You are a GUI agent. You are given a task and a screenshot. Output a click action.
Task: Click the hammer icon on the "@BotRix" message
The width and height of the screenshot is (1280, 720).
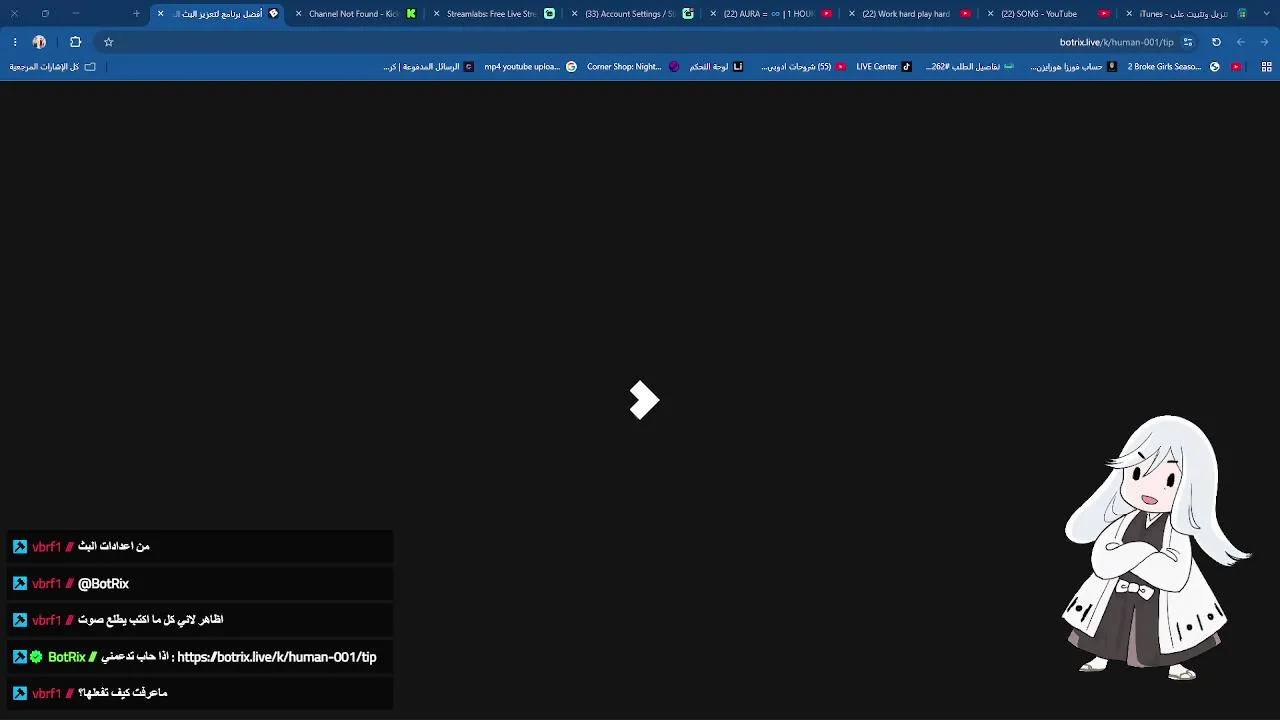pos(20,584)
